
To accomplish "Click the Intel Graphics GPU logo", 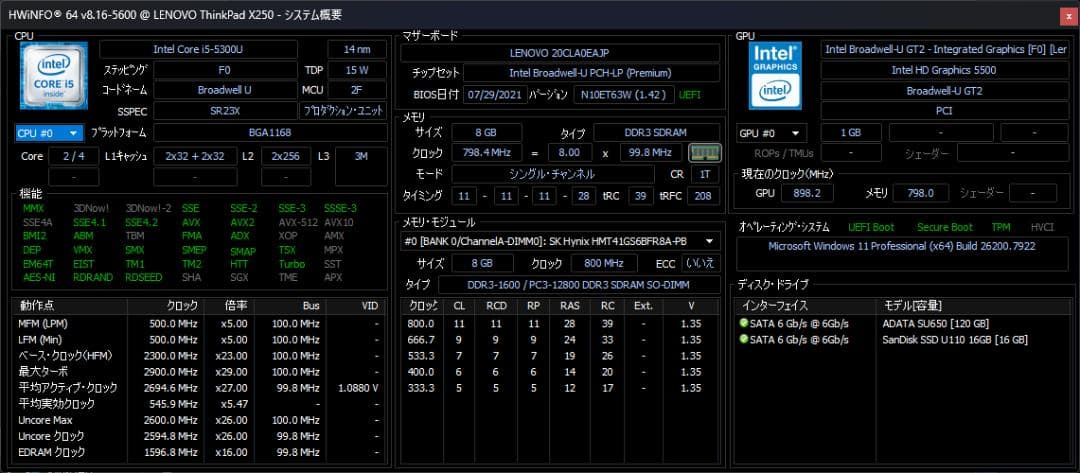I will [x=775, y=76].
